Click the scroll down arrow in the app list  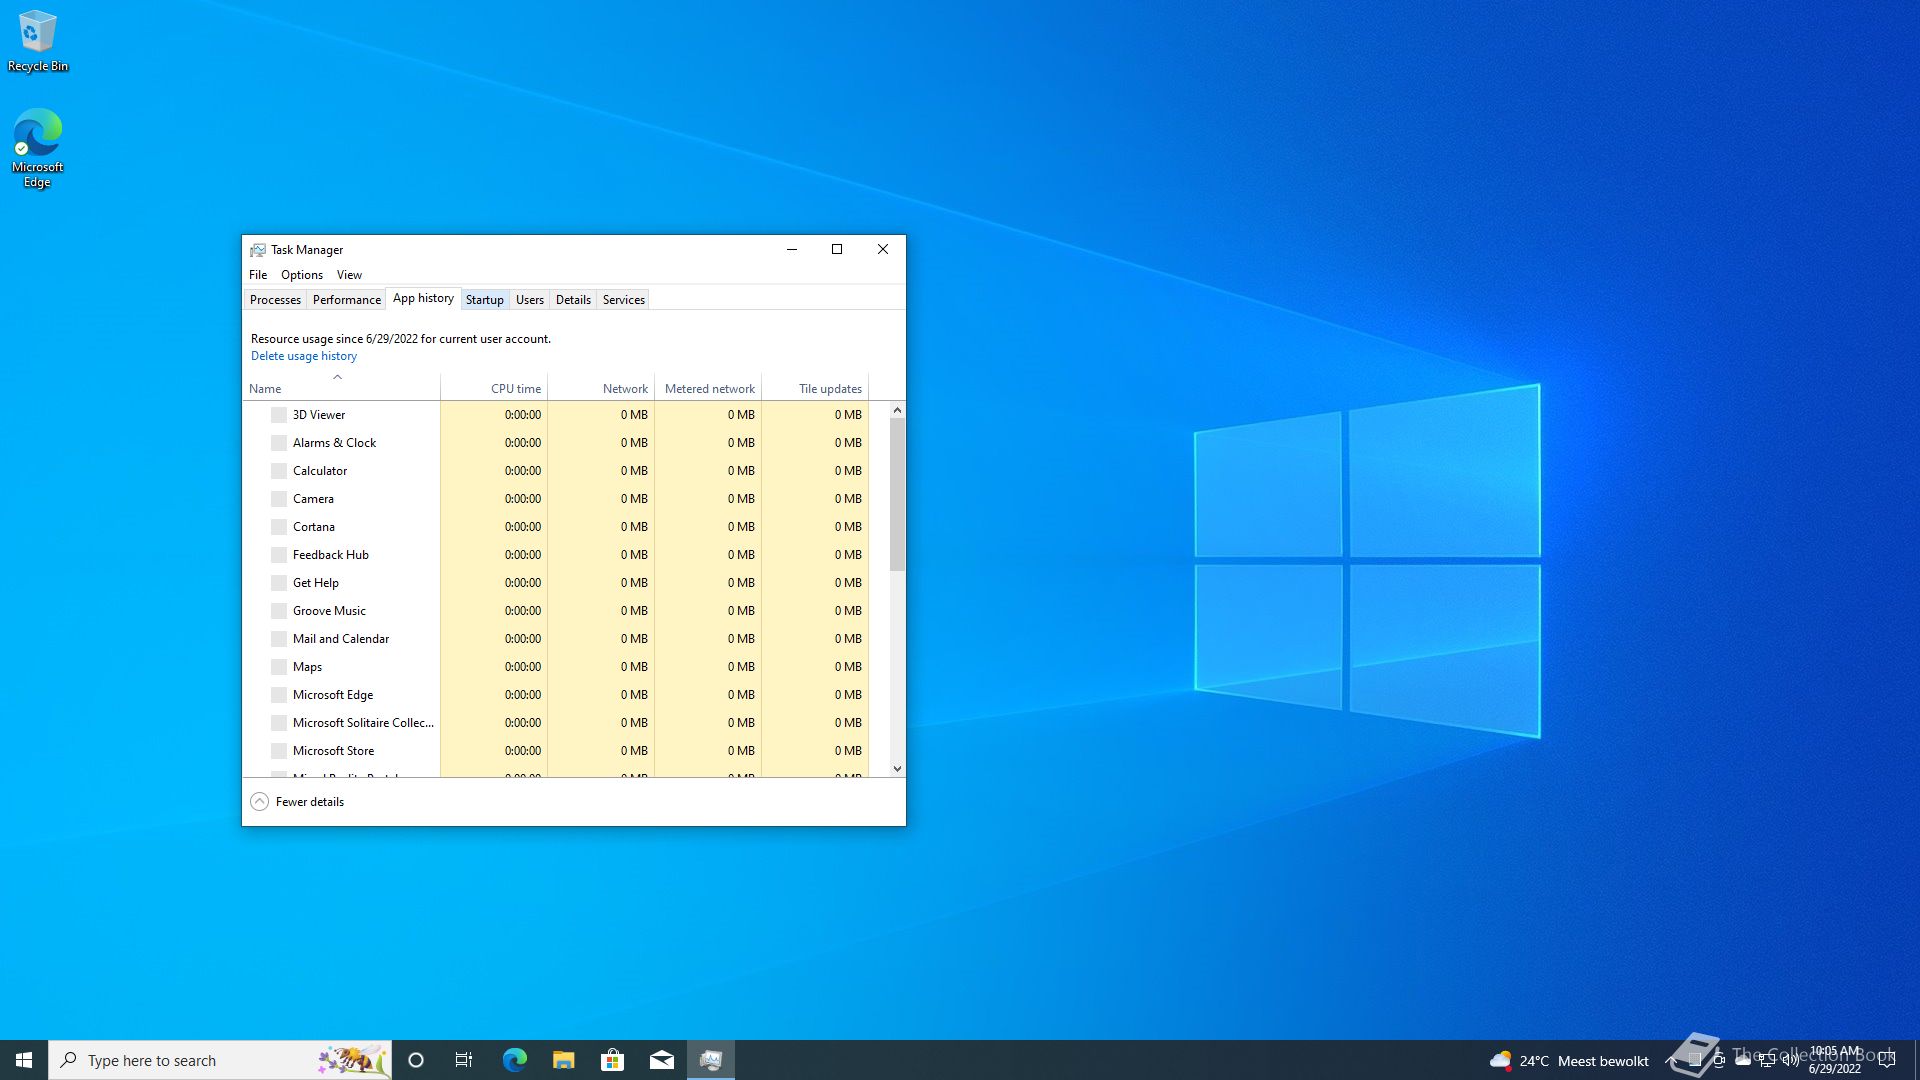coord(897,769)
